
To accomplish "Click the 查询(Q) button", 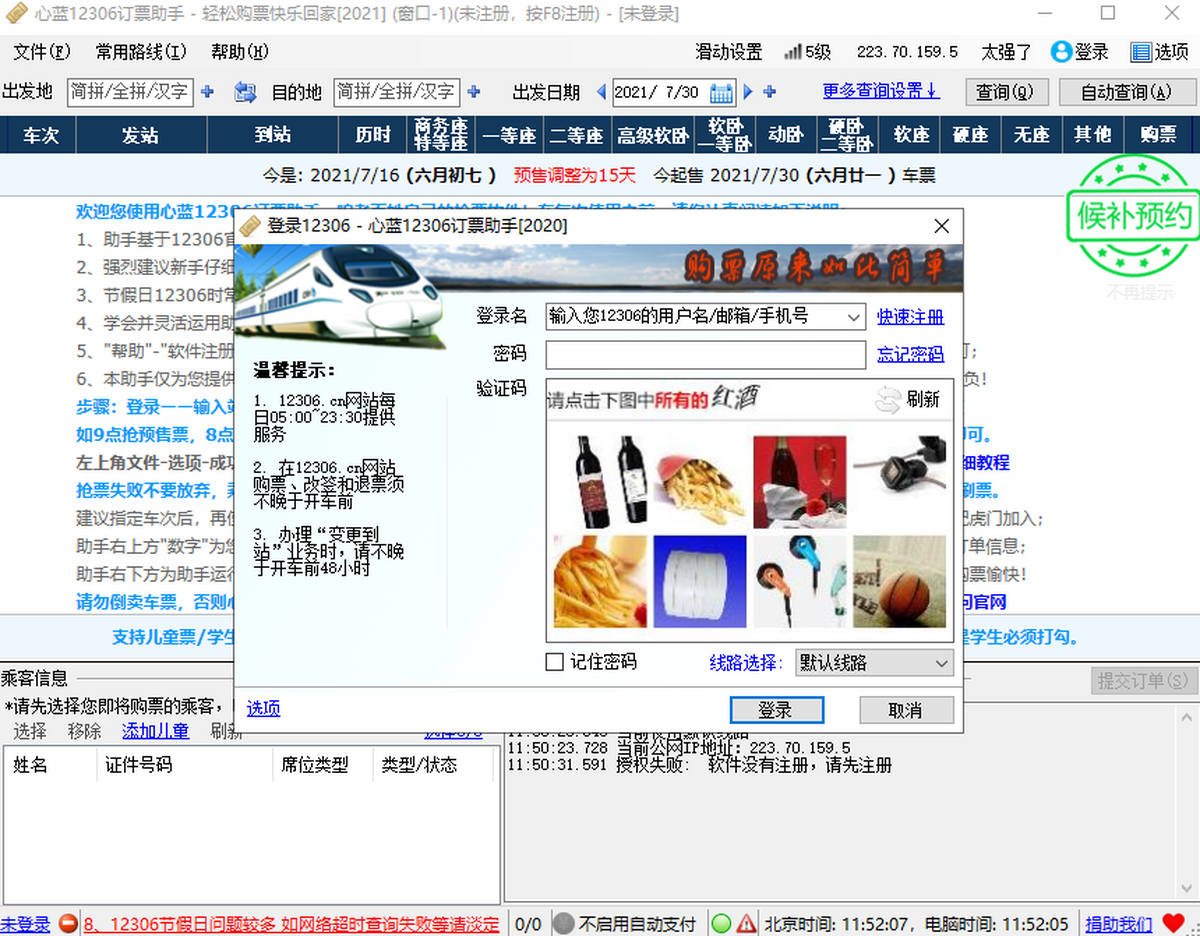I will click(x=1005, y=91).
